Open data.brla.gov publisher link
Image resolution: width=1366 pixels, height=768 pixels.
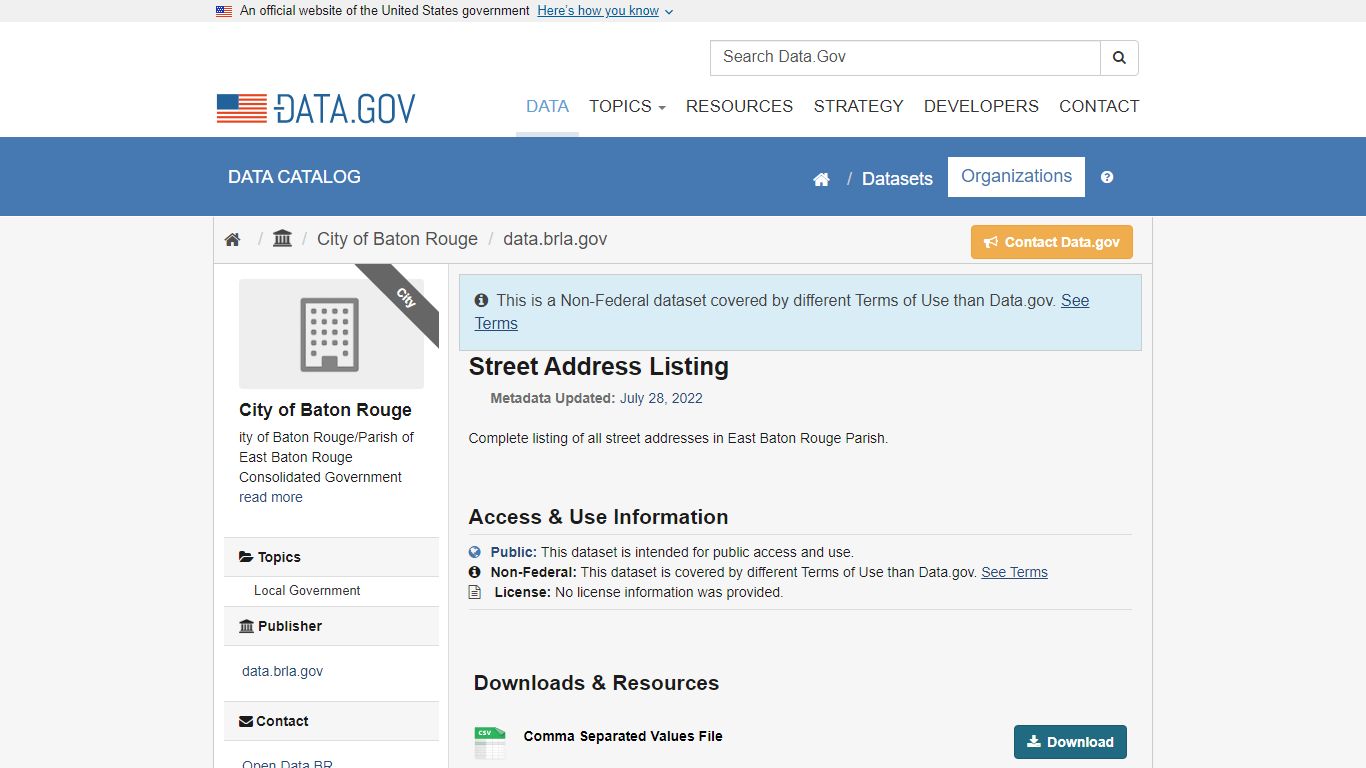coord(282,671)
